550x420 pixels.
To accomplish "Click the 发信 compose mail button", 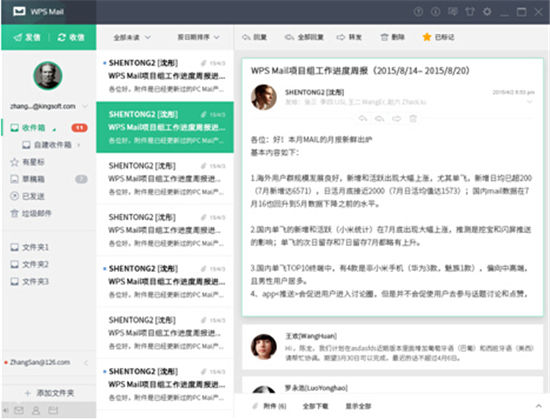I will pos(27,37).
